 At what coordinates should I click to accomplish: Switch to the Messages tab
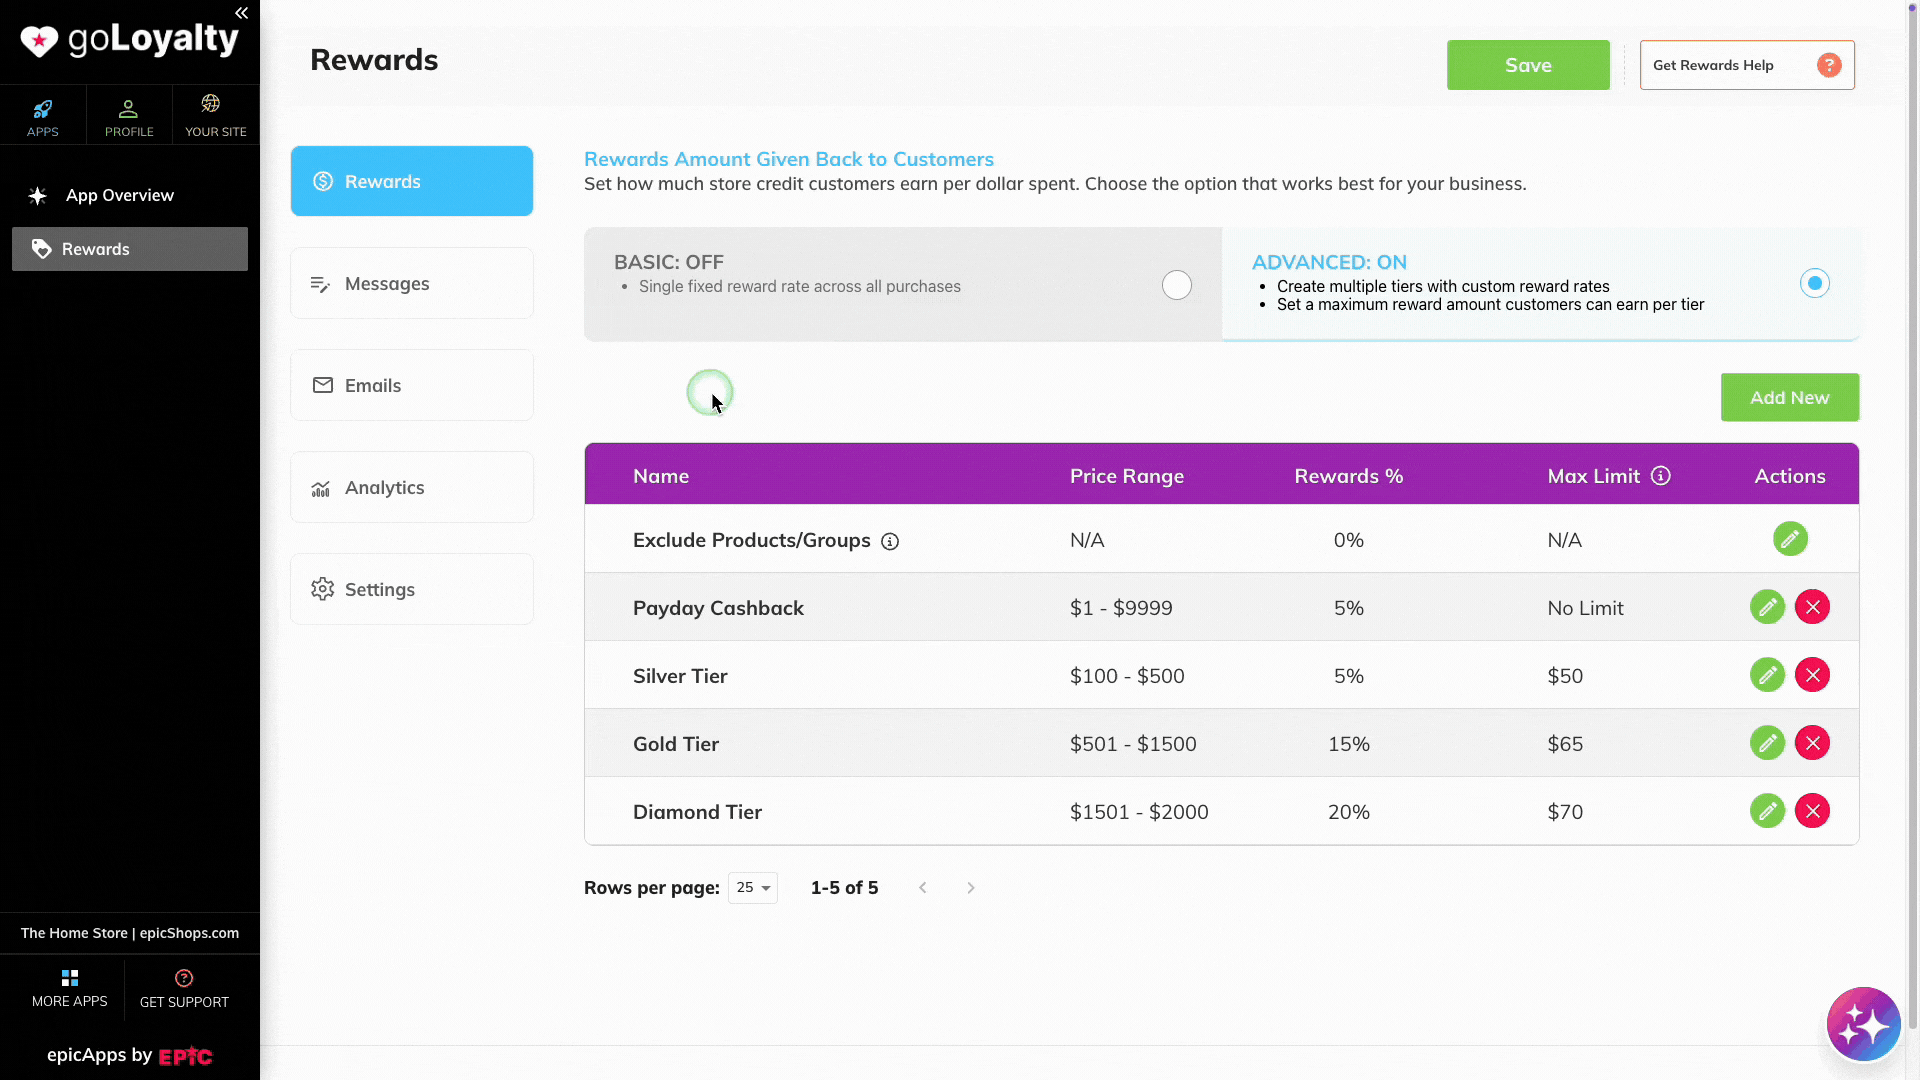(412, 283)
